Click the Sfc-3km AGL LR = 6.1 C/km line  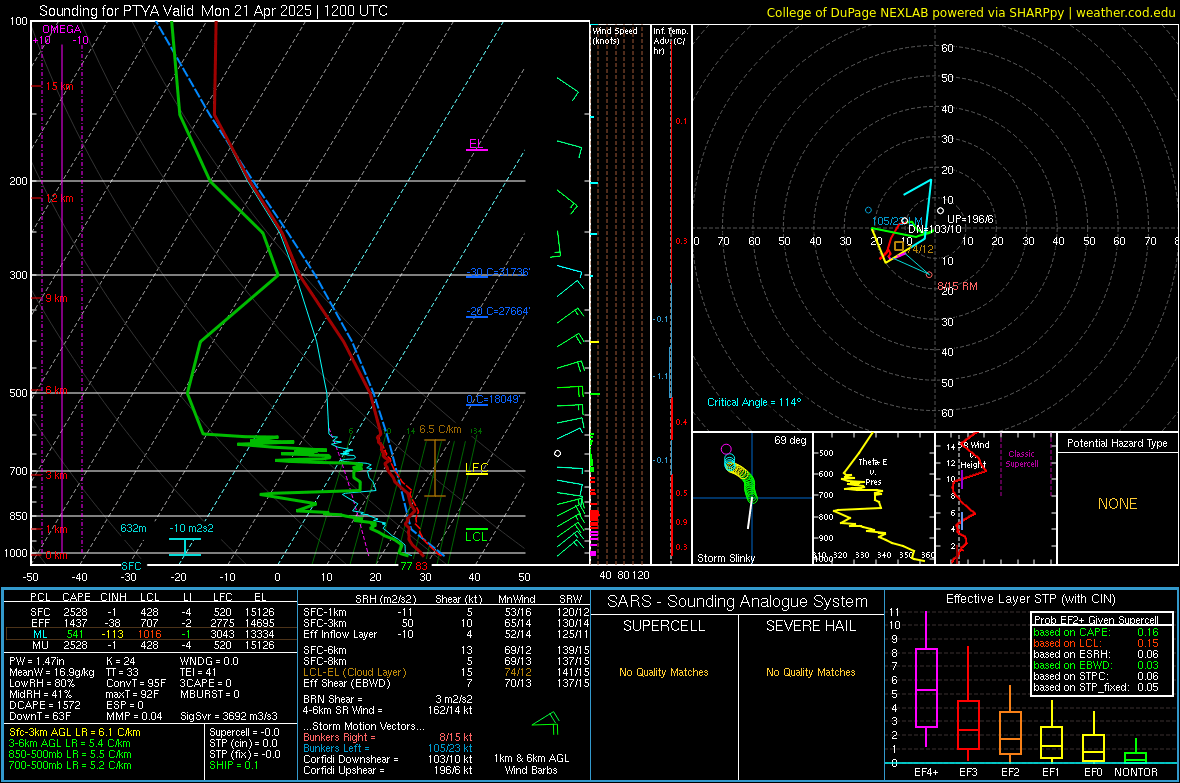tap(75, 732)
